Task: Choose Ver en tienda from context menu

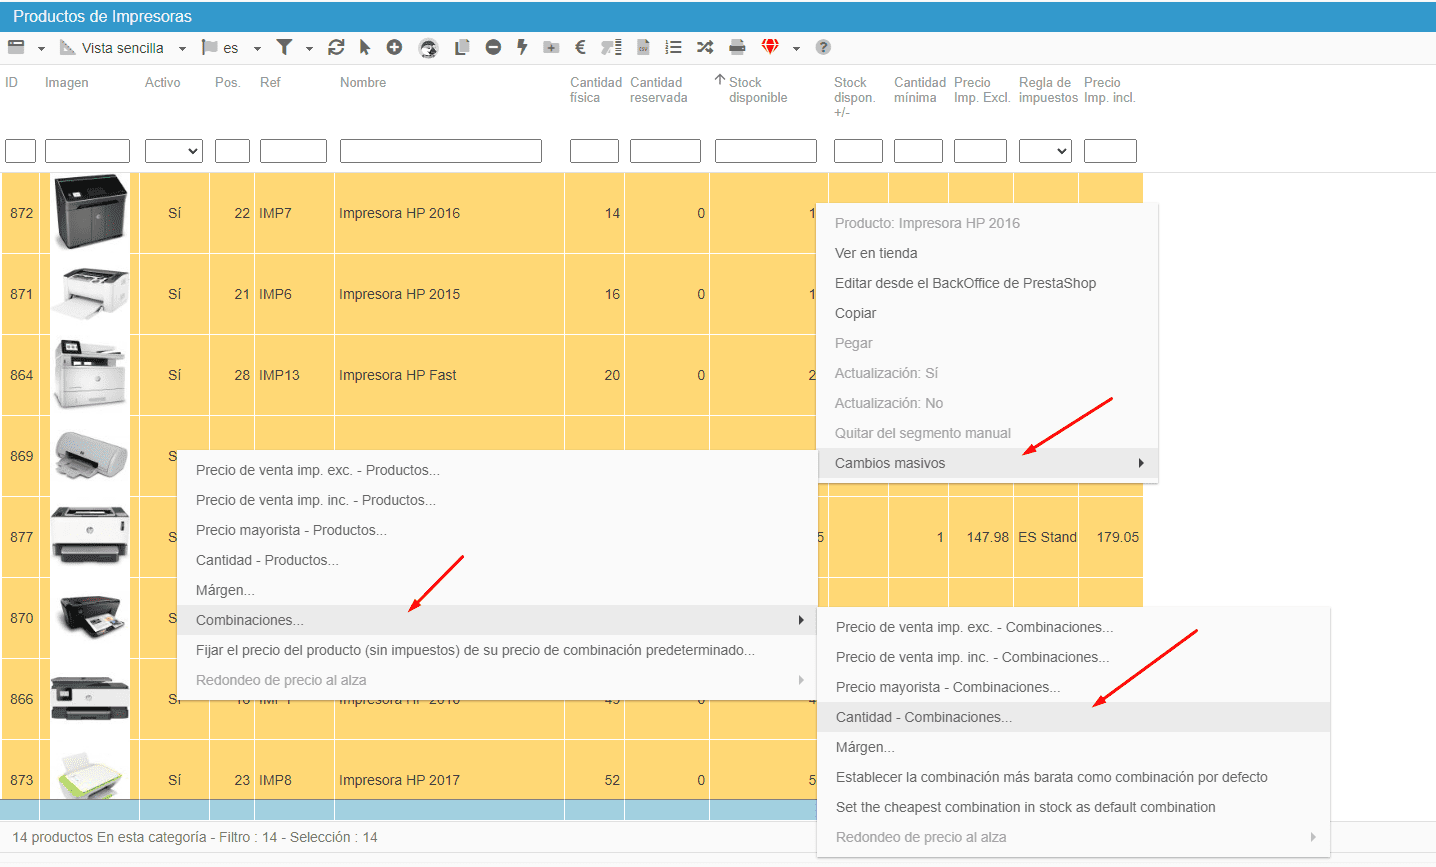Action: coord(876,253)
